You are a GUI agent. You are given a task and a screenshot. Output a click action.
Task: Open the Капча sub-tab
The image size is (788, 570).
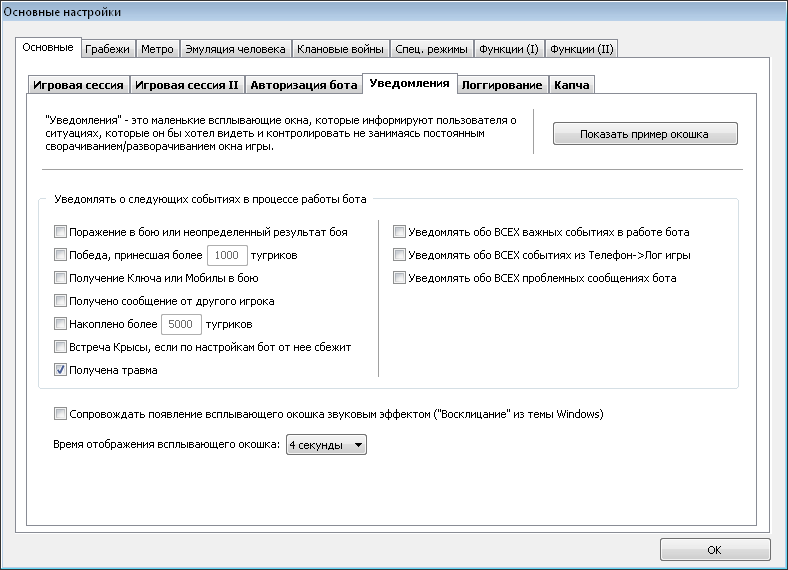click(572, 85)
